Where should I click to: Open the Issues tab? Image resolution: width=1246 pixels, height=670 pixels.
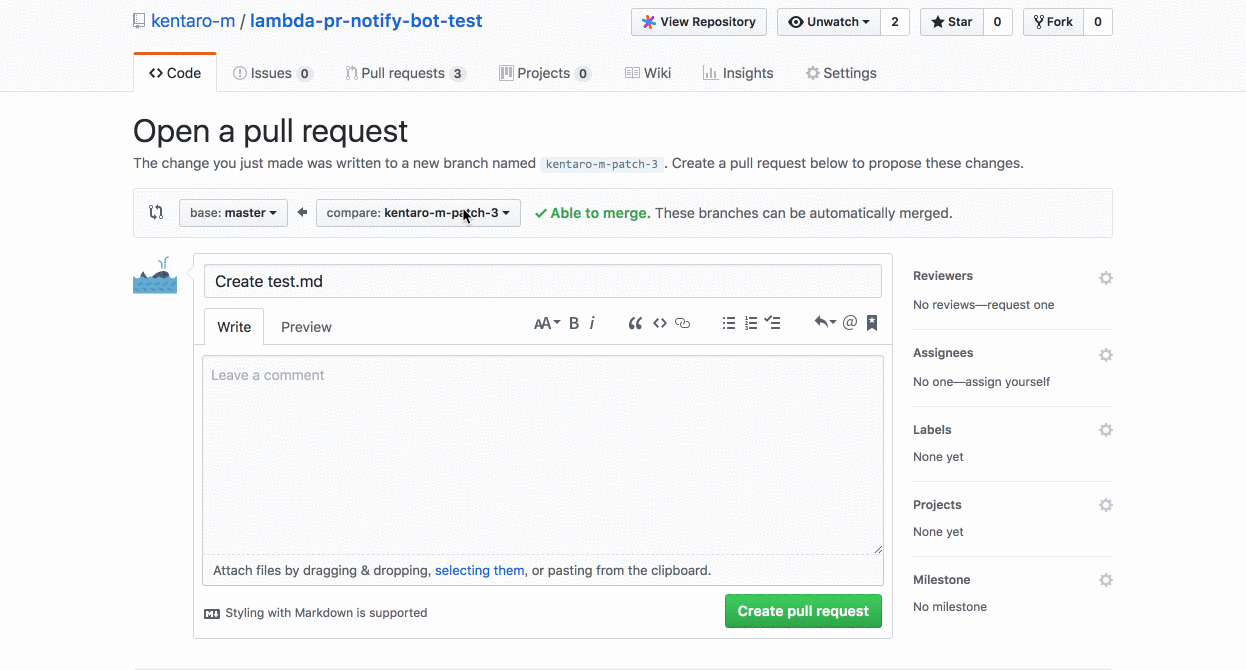(x=273, y=73)
